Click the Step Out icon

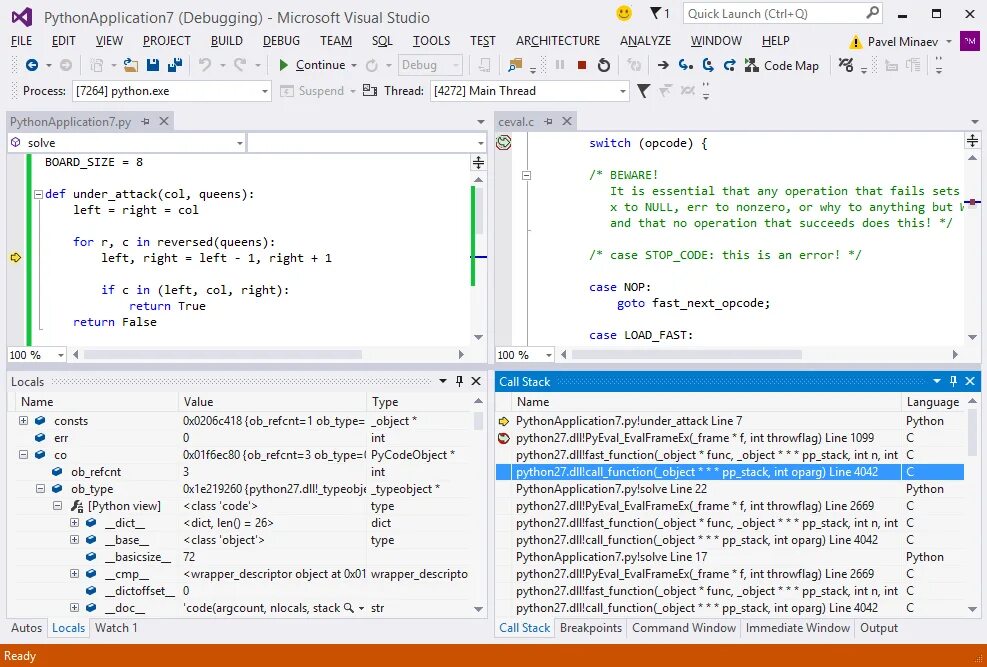tap(730, 65)
